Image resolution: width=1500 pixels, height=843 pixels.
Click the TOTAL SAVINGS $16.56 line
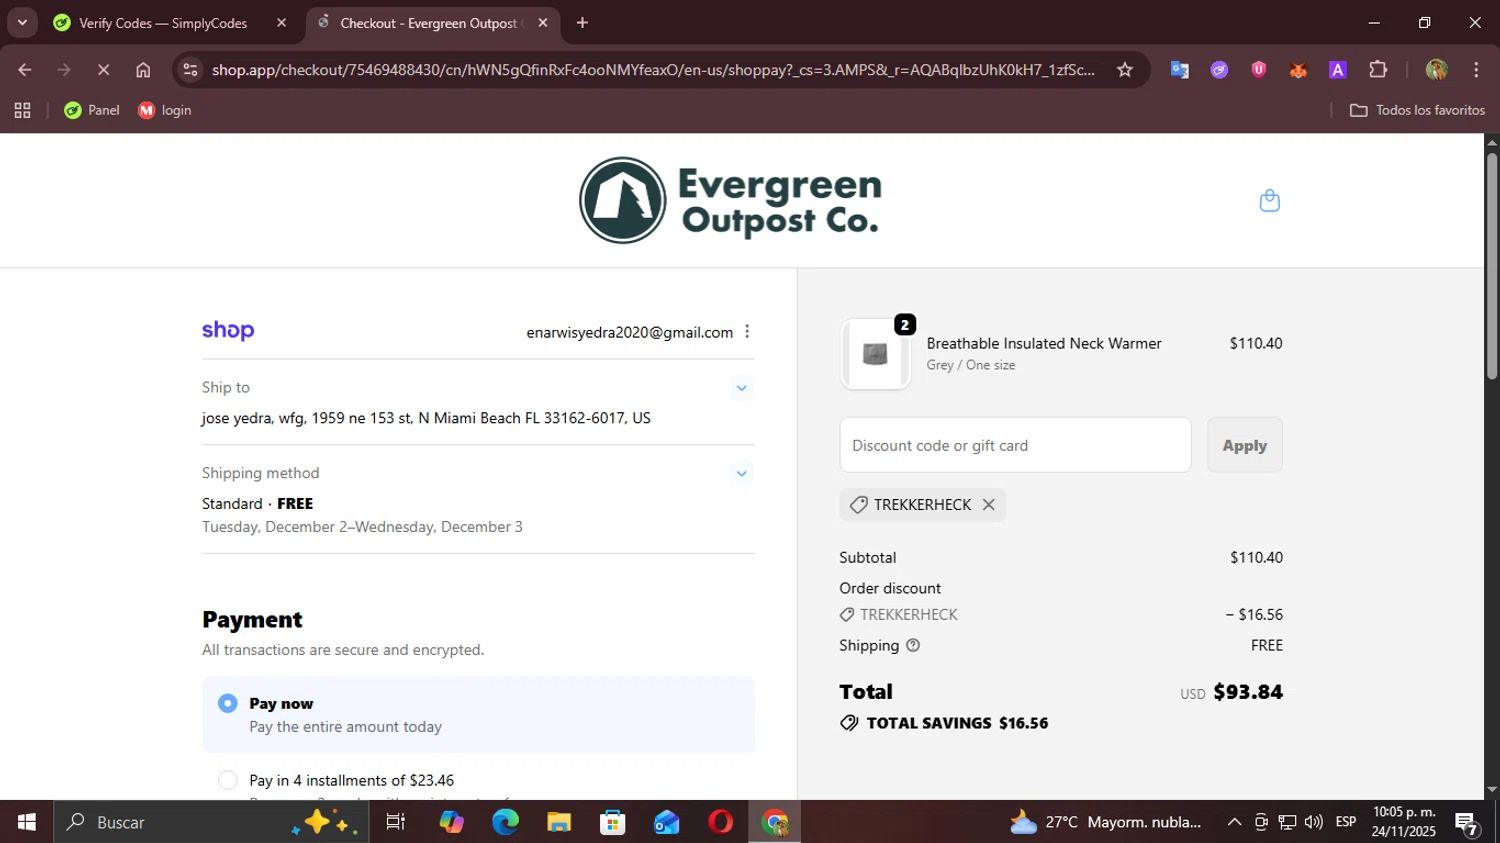pos(944,723)
